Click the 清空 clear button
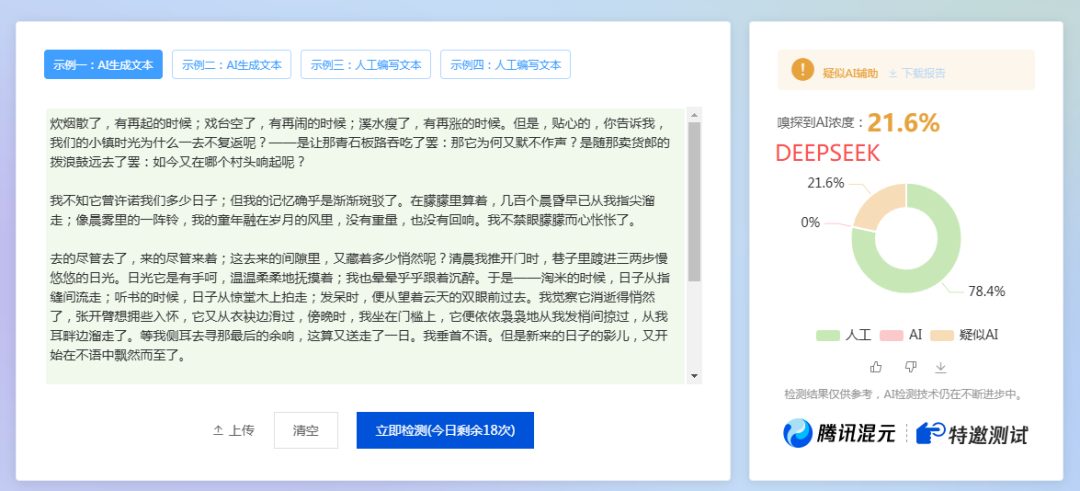Image resolution: width=1080 pixels, height=491 pixels. [306, 430]
